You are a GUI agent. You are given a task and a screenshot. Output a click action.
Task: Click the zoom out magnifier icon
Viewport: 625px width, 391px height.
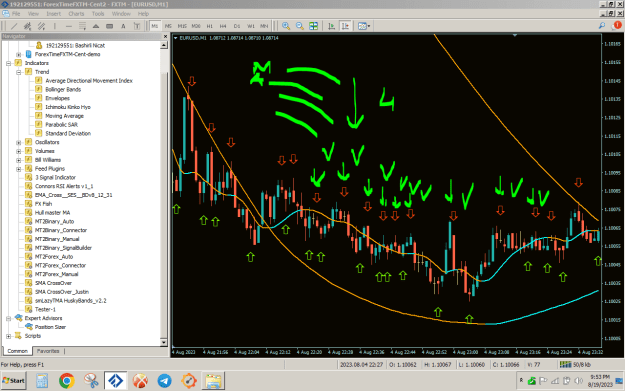point(300,26)
